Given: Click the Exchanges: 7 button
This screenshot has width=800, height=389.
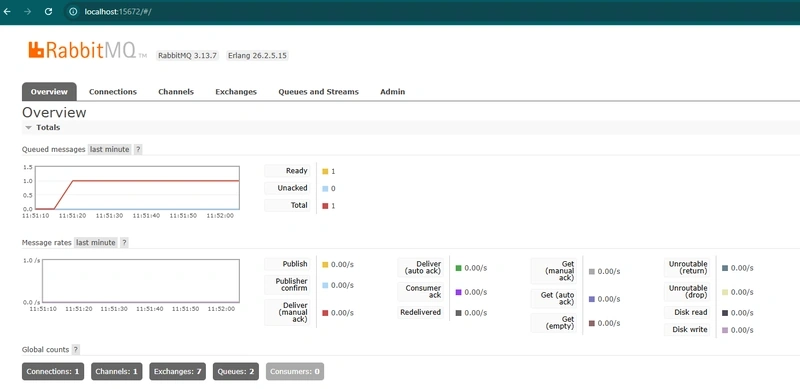Looking at the screenshot, I should click(178, 372).
